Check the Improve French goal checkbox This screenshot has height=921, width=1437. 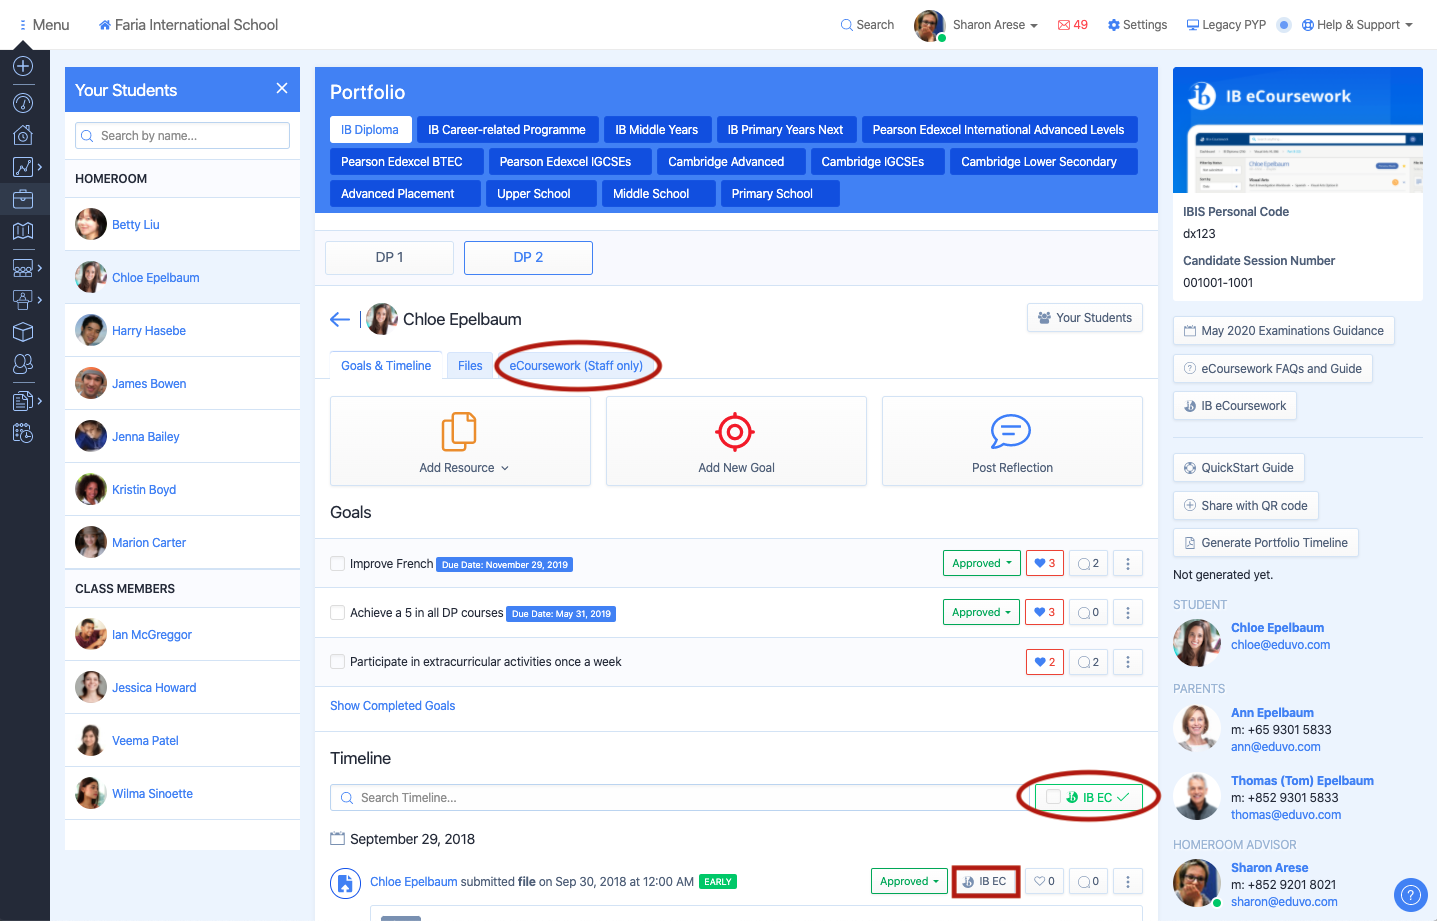pyautogui.click(x=338, y=564)
